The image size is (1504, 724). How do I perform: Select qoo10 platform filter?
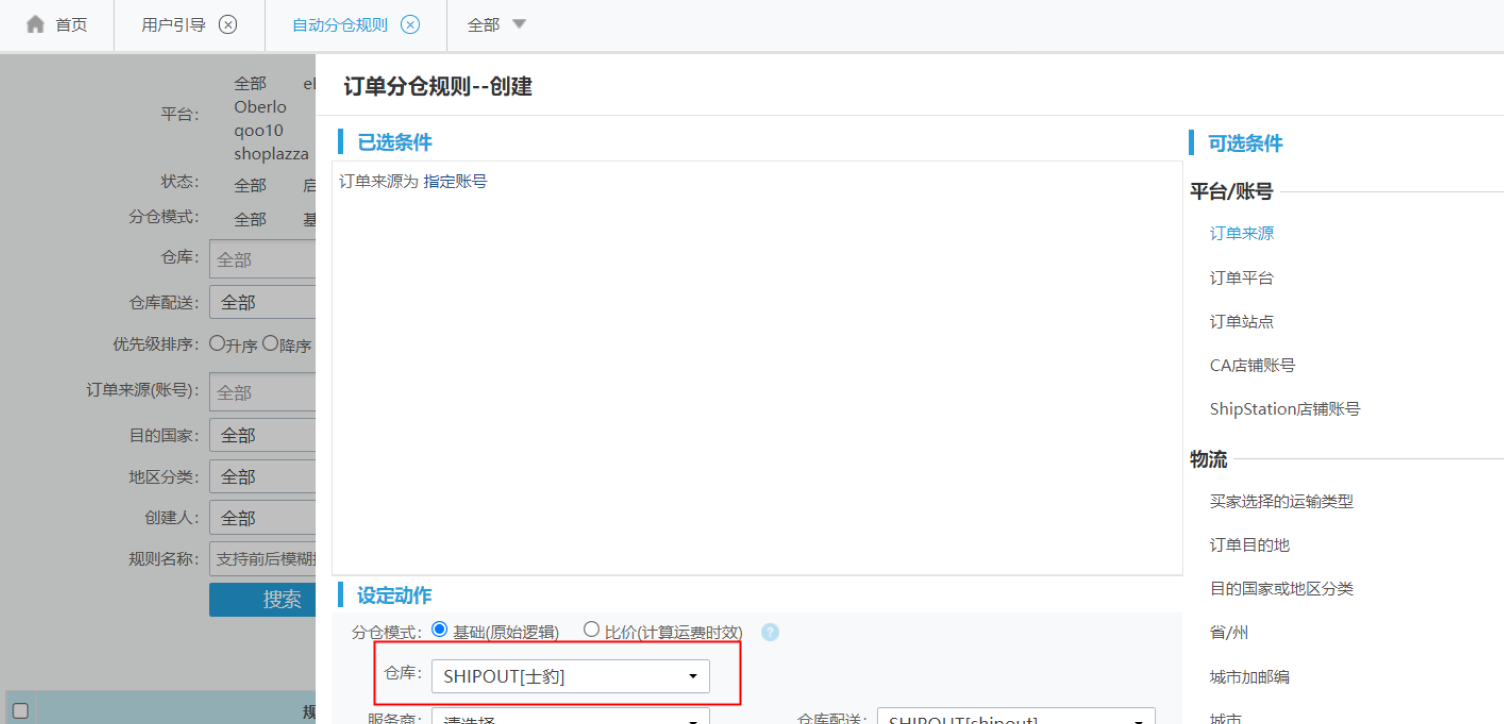(259, 131)
